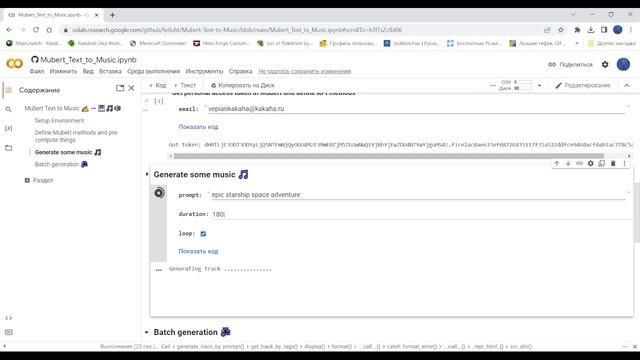Open the Files folder panel
The image size is (640, 360).
coord(9,148)
